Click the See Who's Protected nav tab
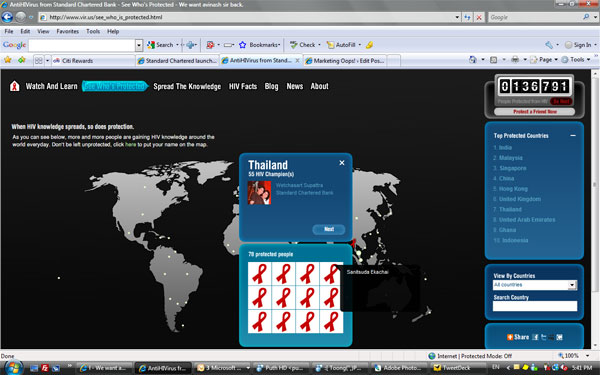The image size is (600, 375). click(115, 86)
